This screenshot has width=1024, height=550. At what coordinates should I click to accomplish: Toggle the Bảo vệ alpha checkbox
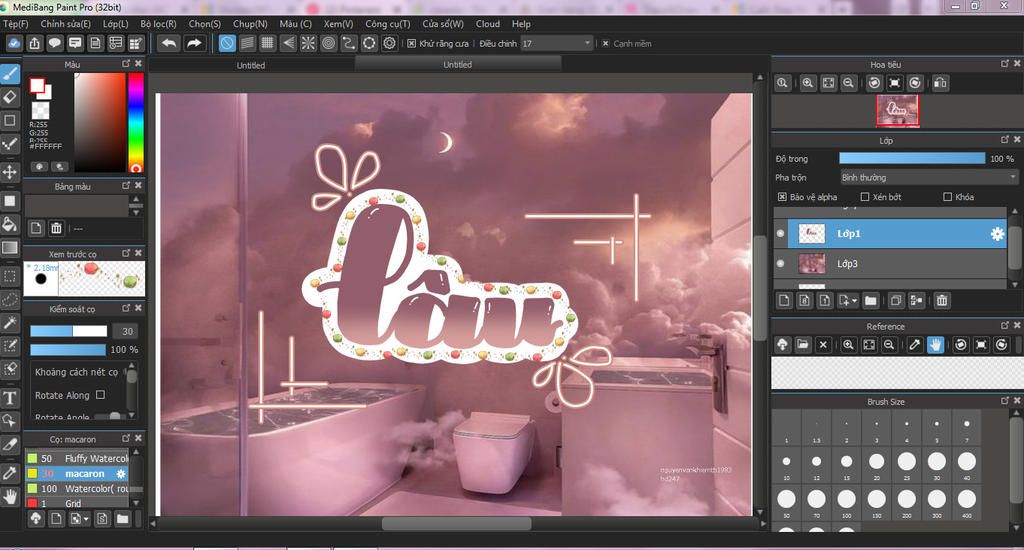point(782,197)
